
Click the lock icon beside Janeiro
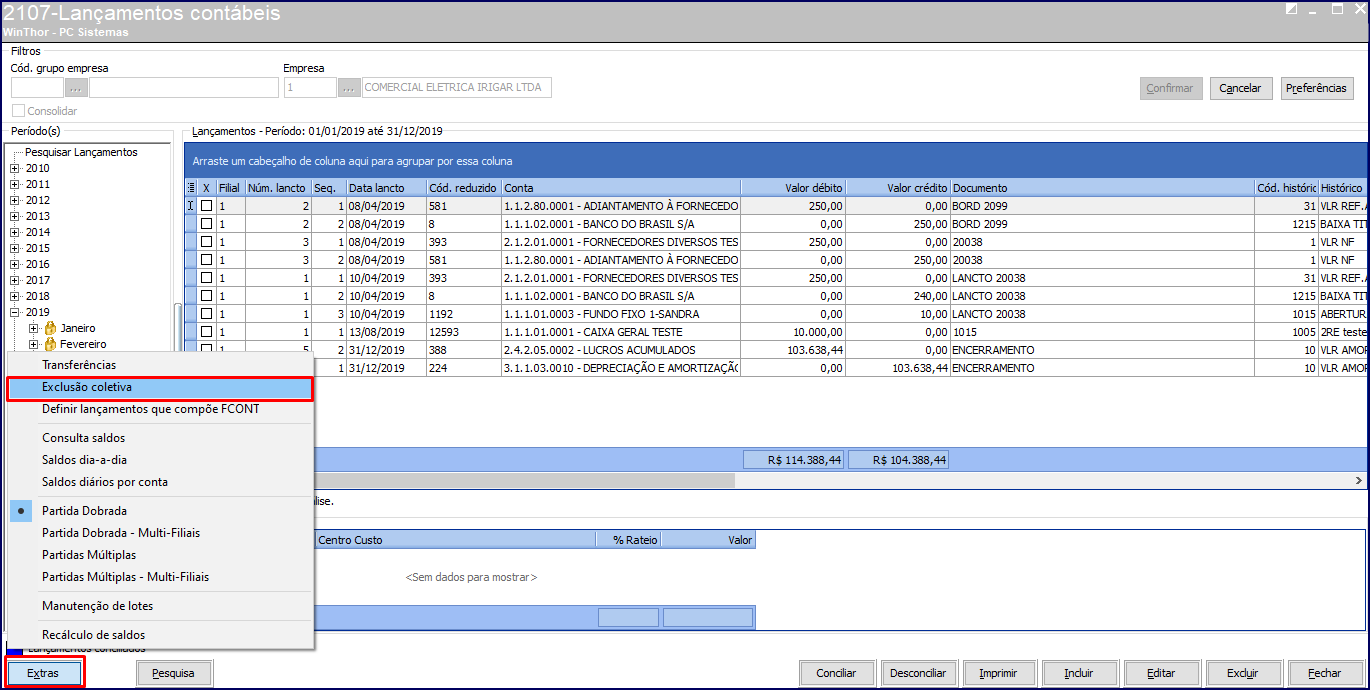coord(49,328)
